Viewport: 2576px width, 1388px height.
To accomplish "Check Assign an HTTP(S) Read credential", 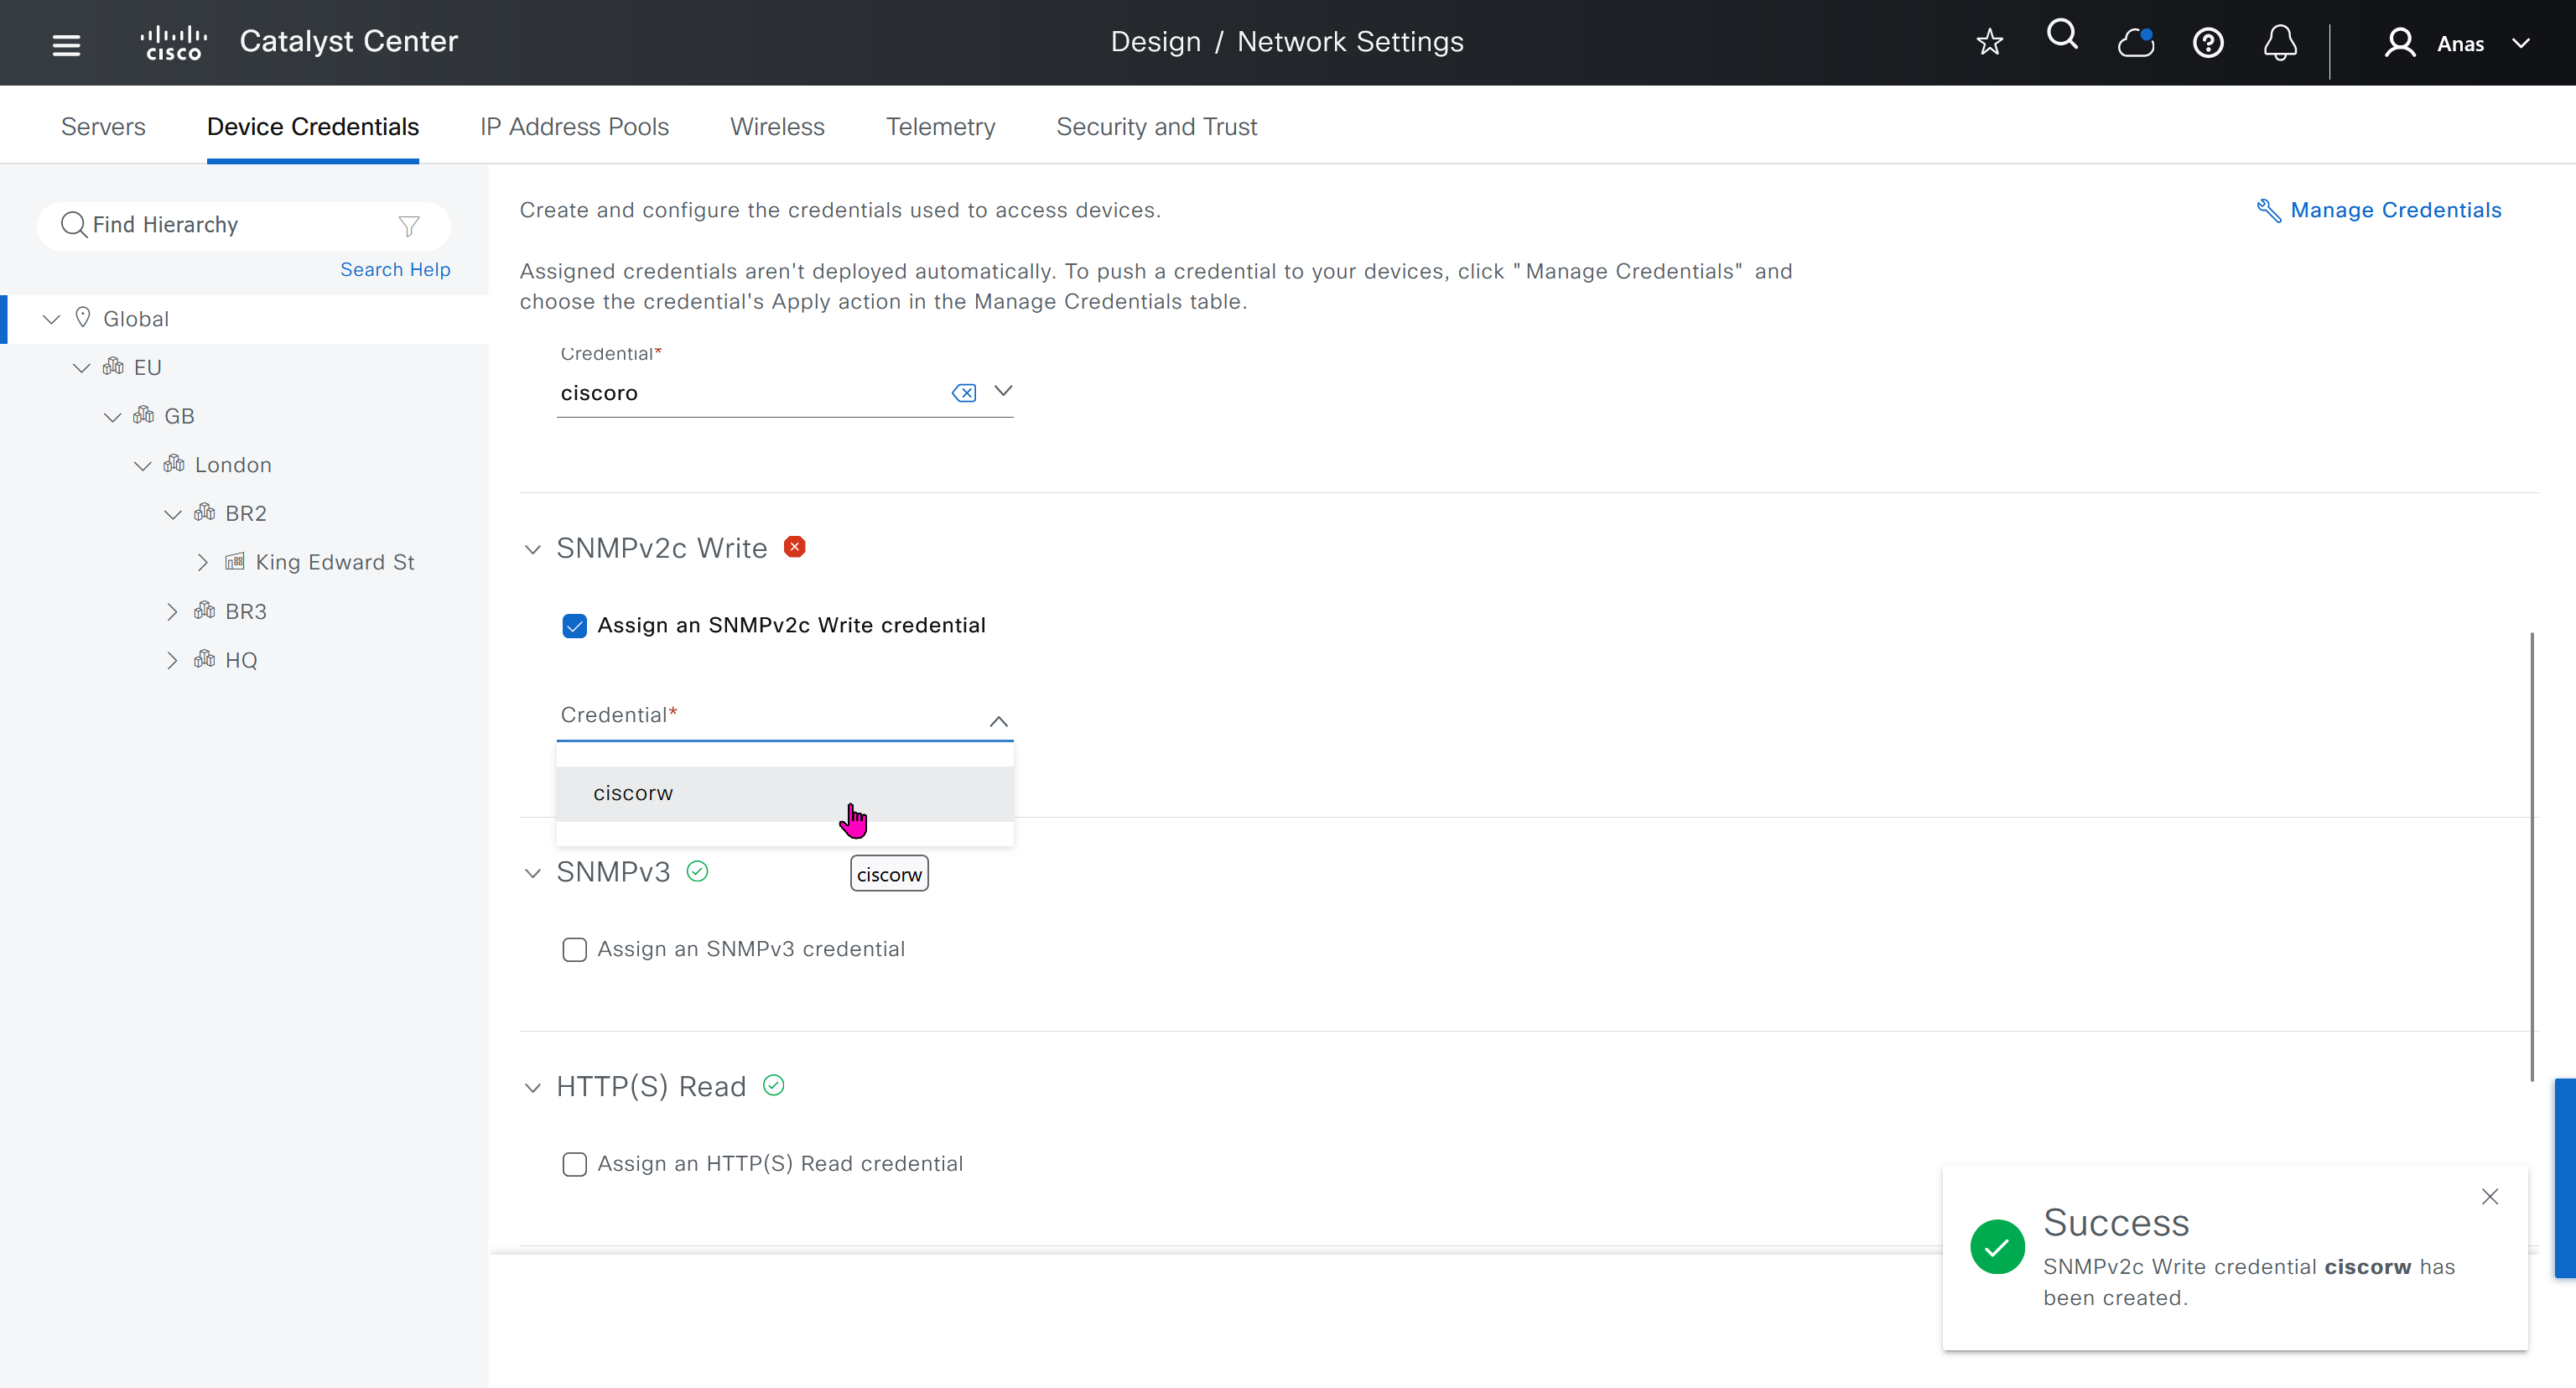I will [x=574, y=1164].
